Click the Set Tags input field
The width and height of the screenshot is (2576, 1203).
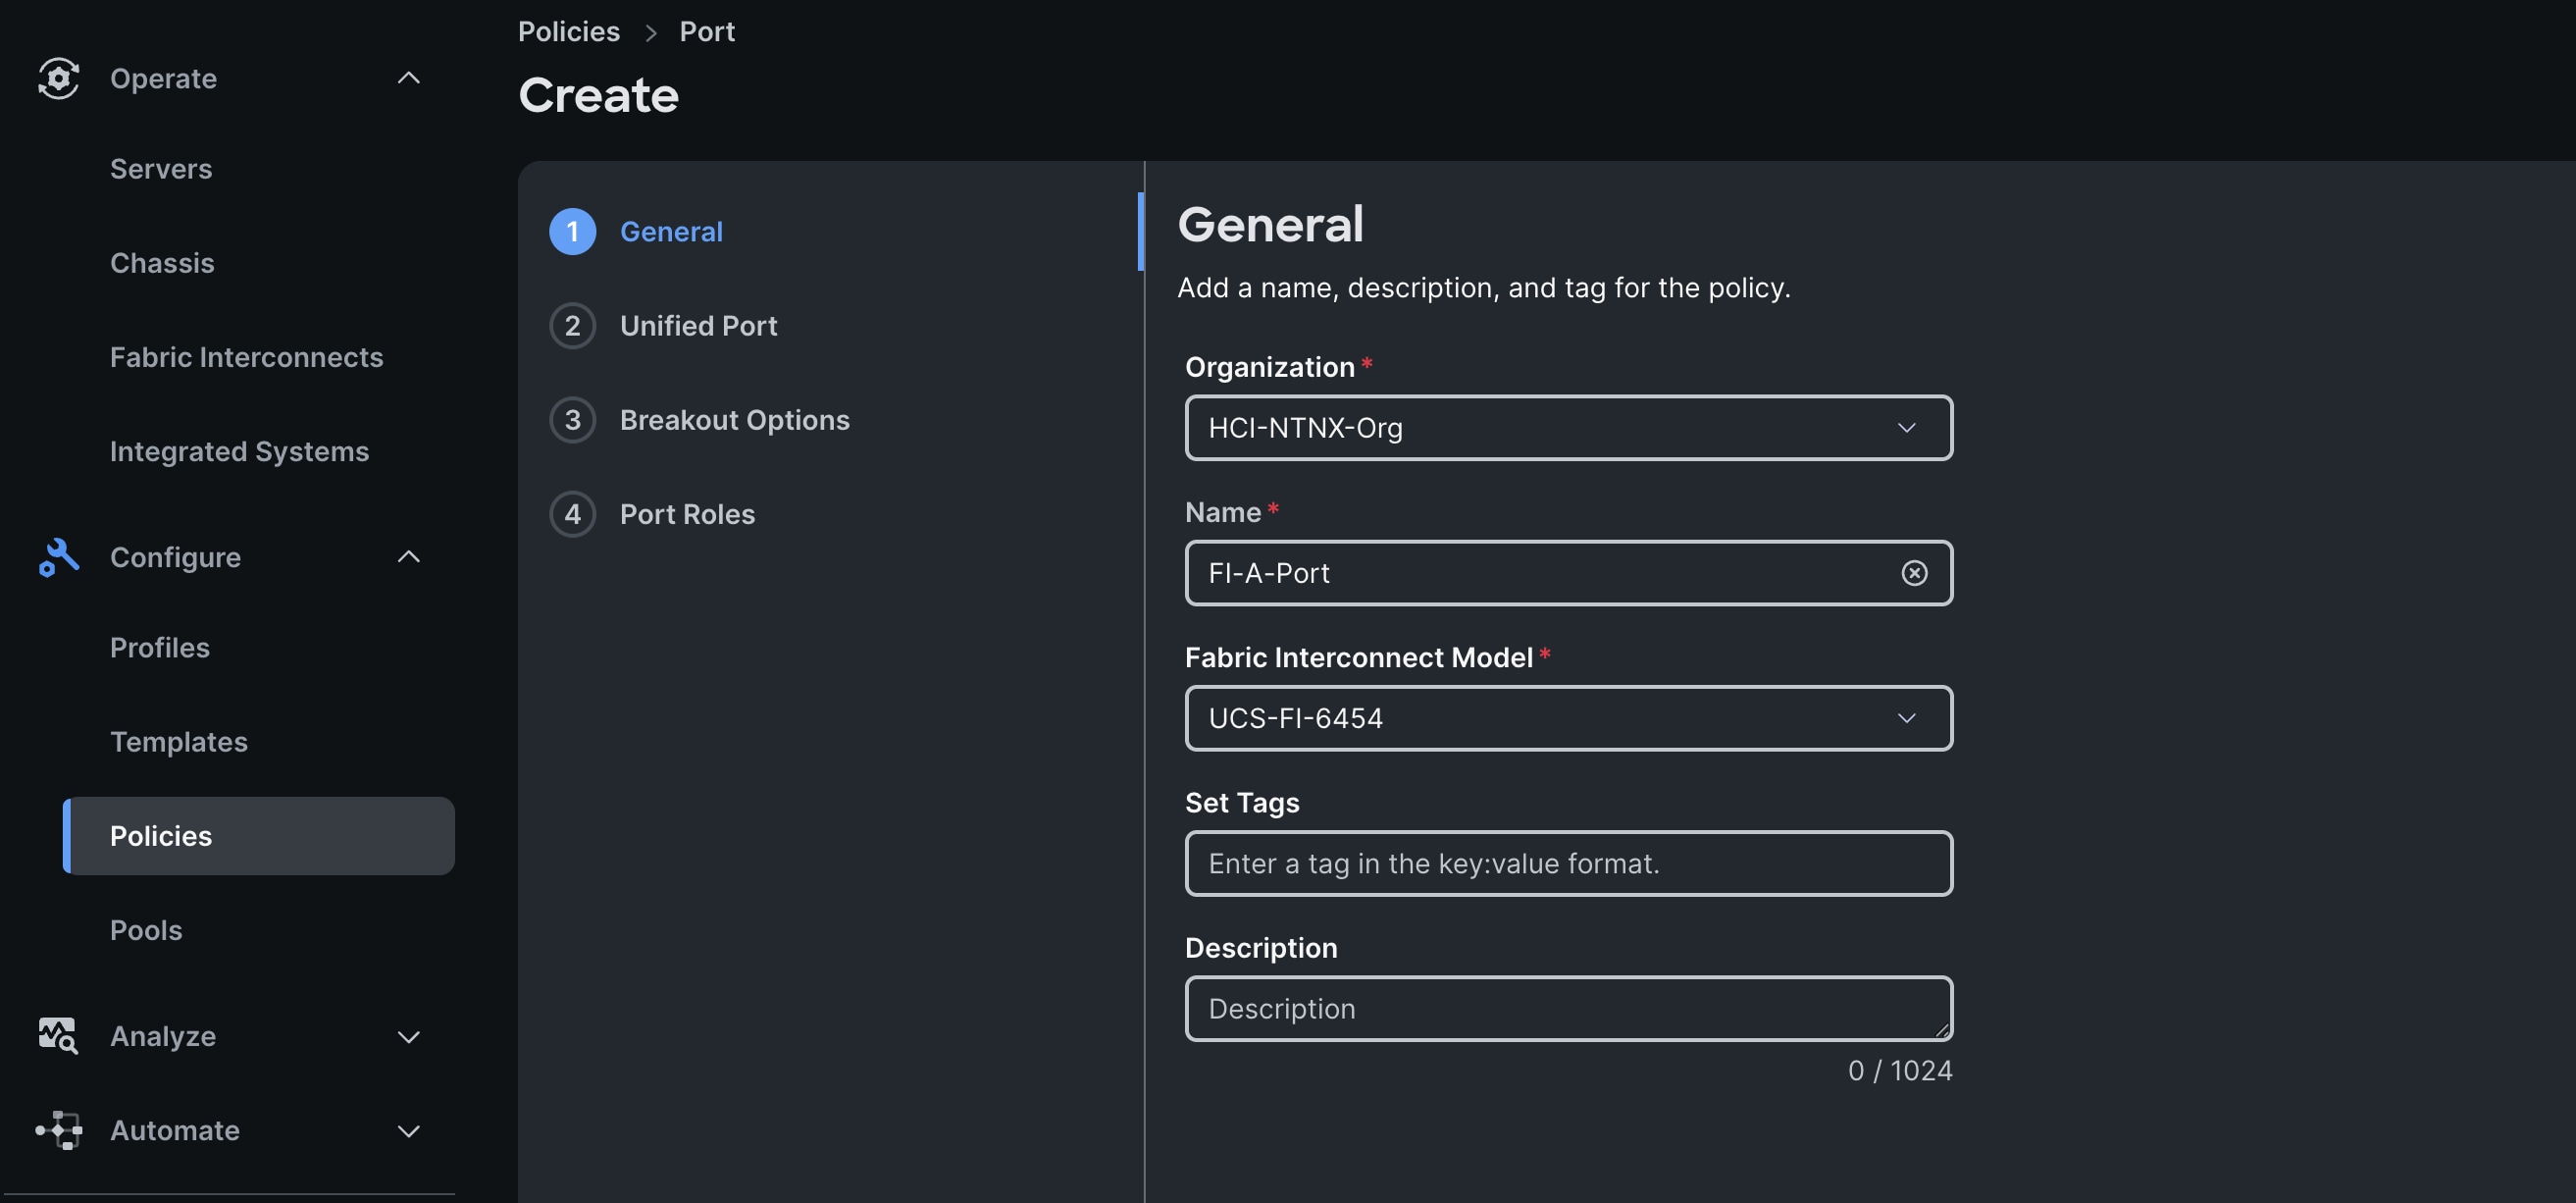pyautogui.click(x=1568, y=863)
